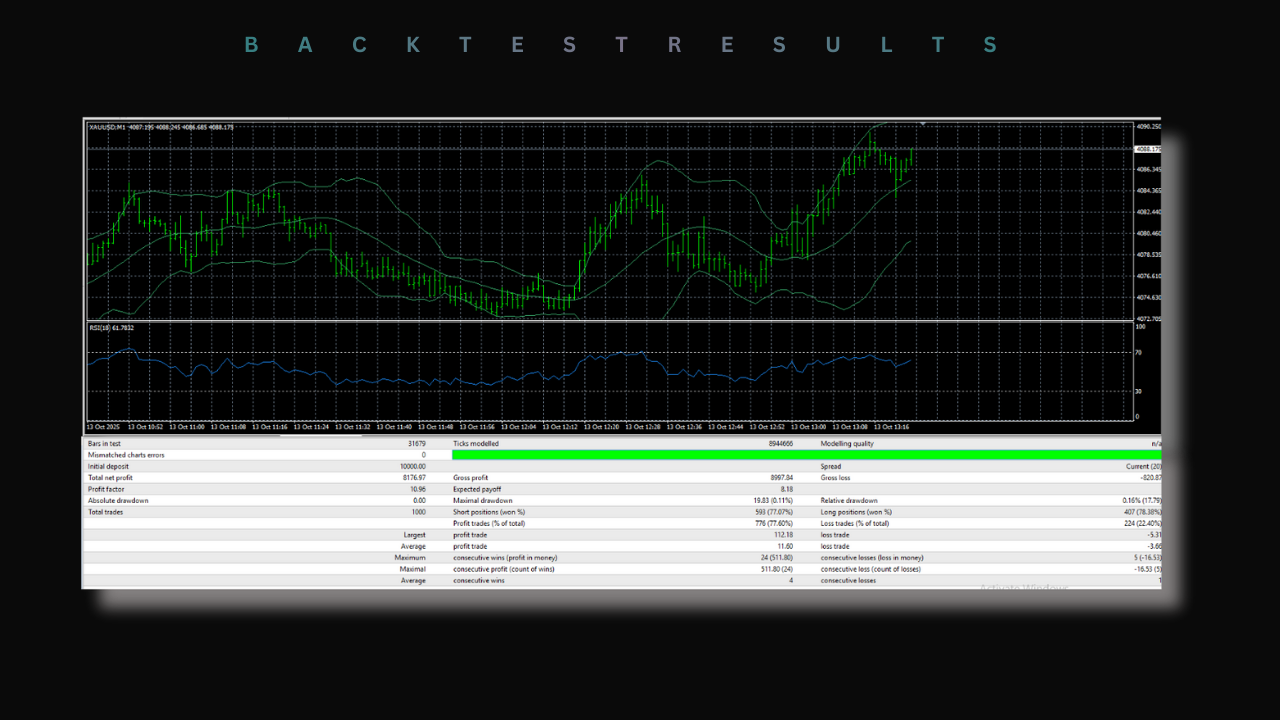Image resolution: width=1280 pixels, height=720 pixels.
Task: Click the Total trades 1000 value
Action: point(417,512)
